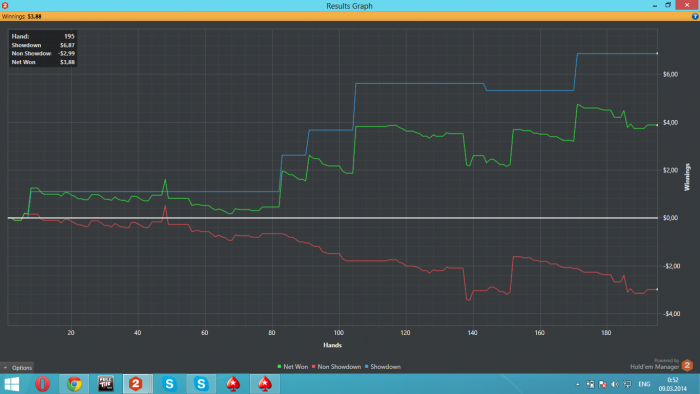700x394 pixels.
Task: Open the second PokerStars taskbar icon
Action: click(x=265, y=384)
